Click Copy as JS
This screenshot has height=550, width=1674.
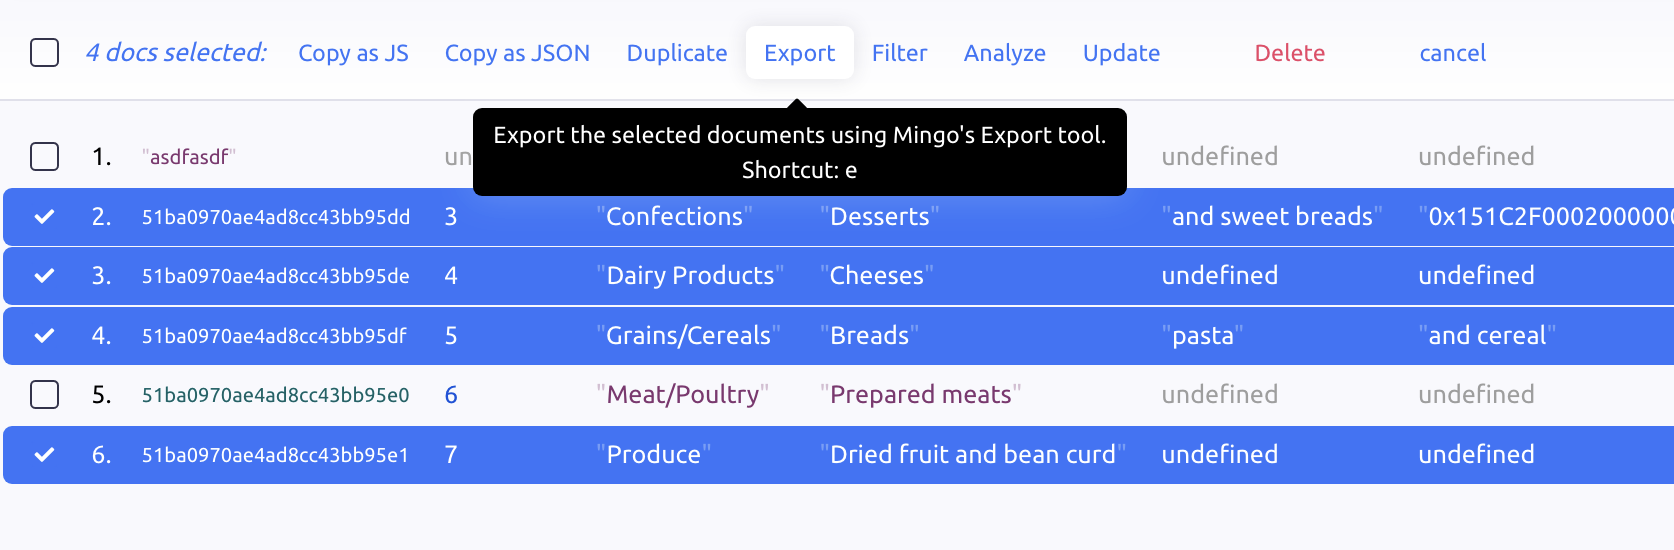(353, 53)
